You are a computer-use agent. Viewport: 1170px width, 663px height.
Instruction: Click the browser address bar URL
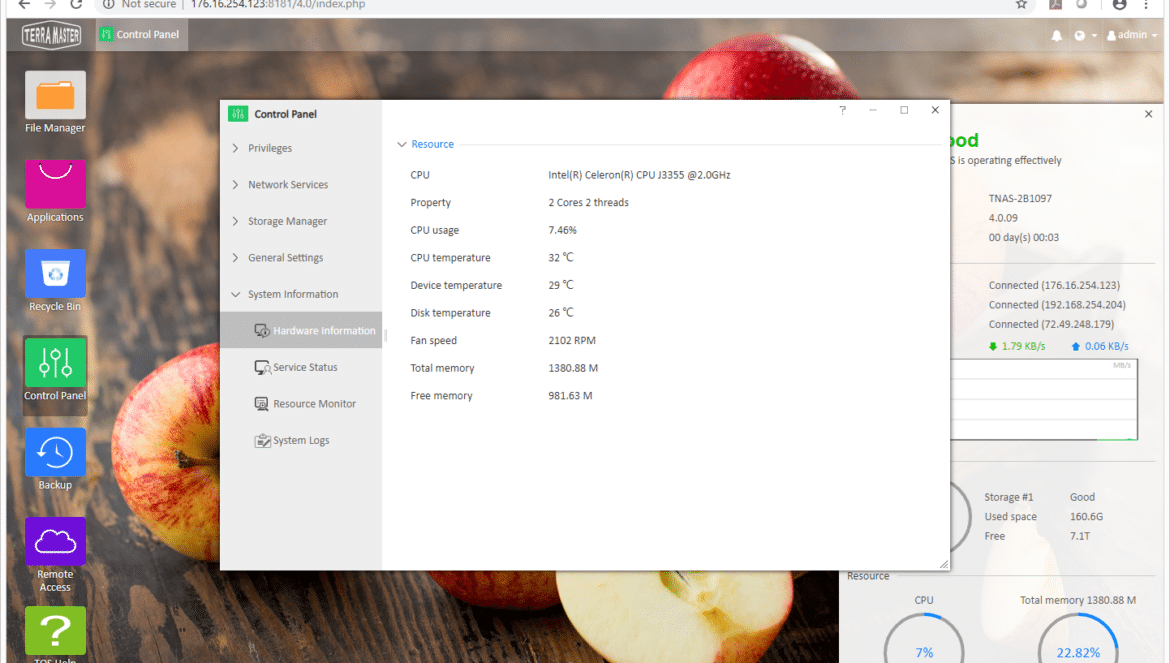coord(278,4)
